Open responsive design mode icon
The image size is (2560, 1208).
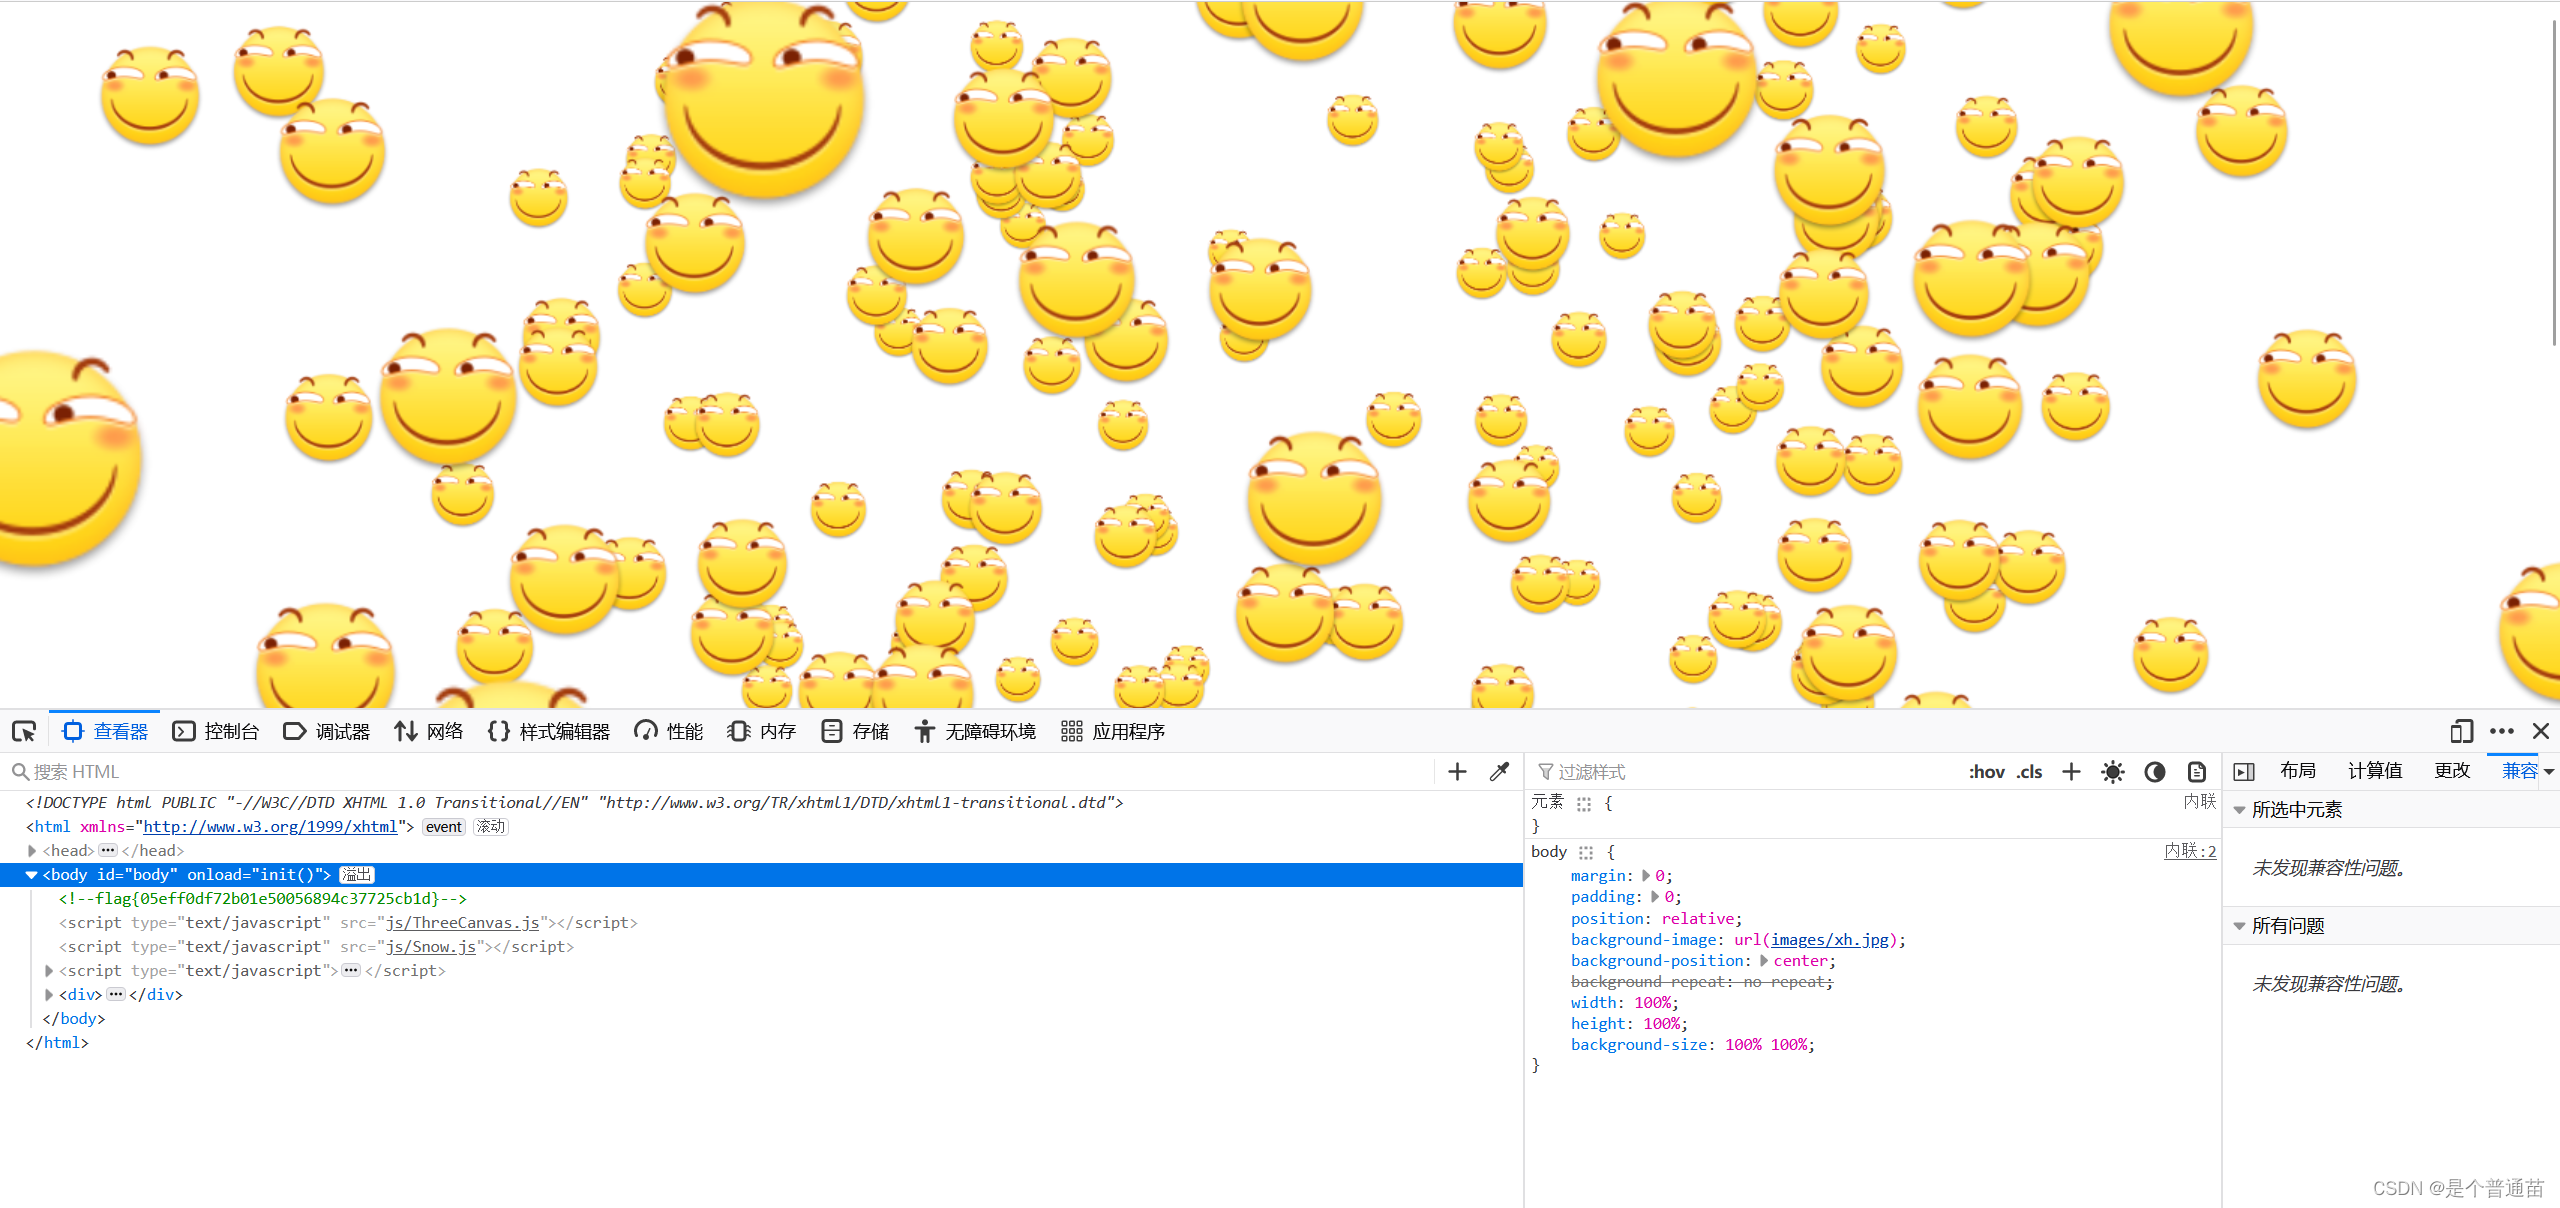(x=2461, y=731)
